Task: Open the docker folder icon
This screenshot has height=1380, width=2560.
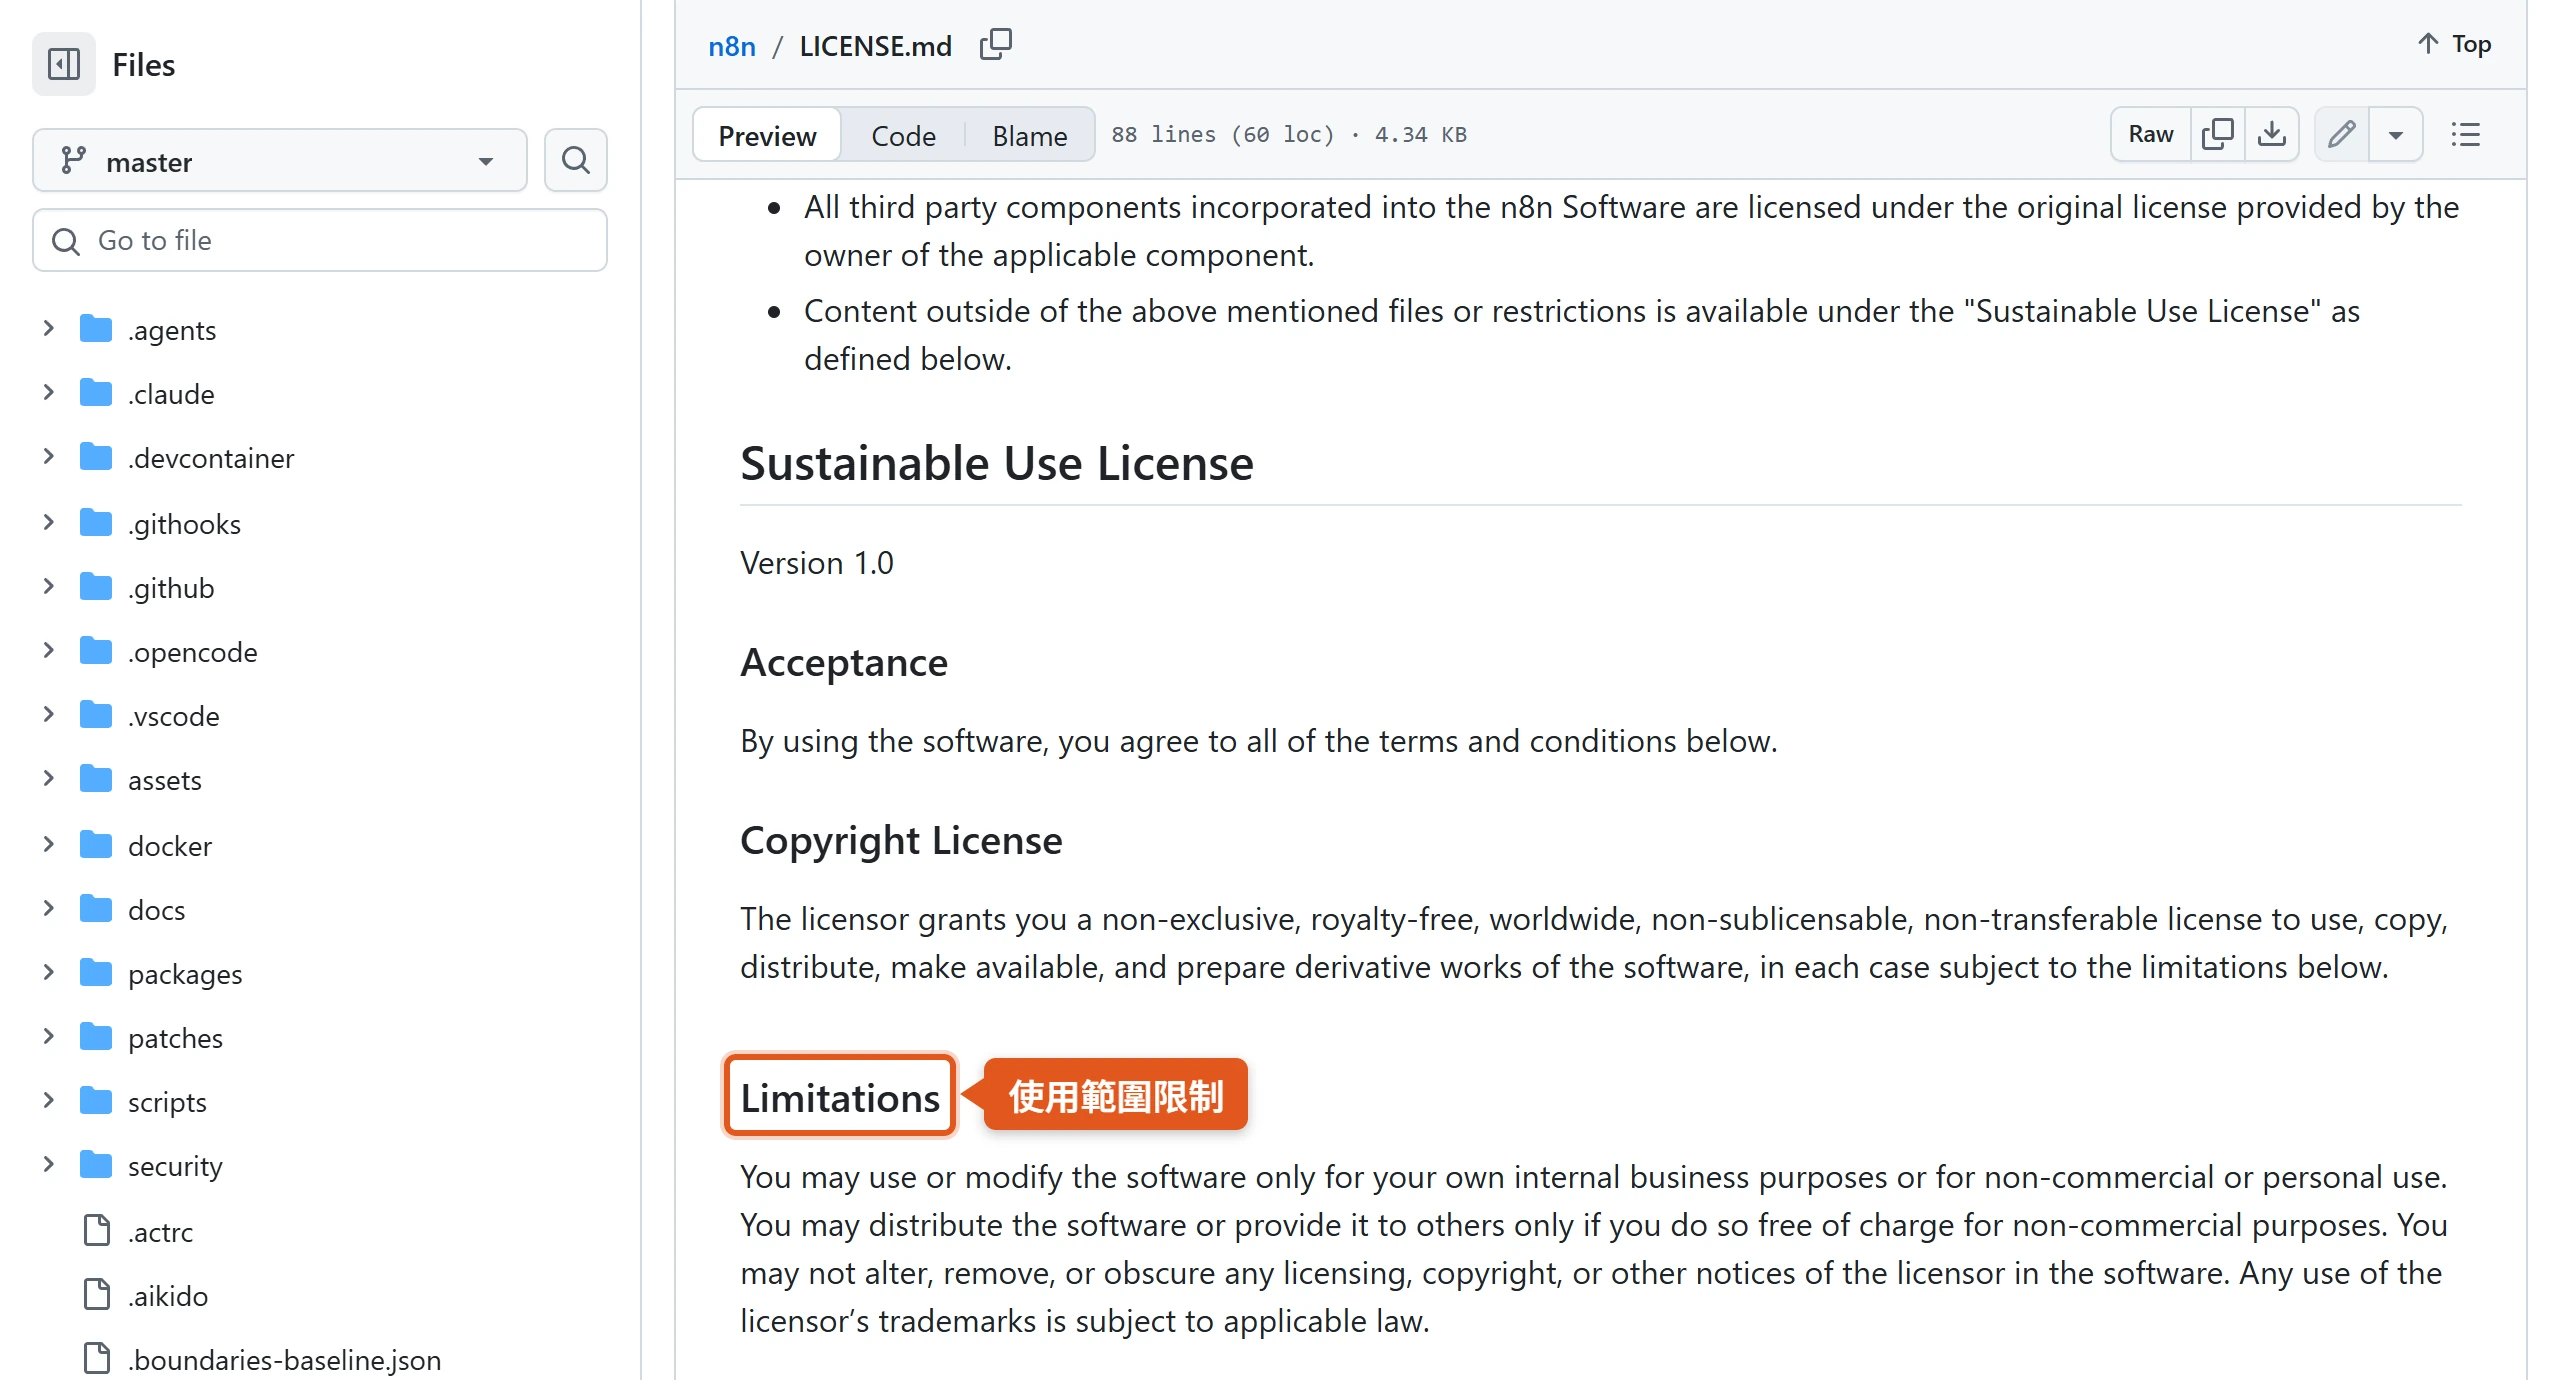Action: (x=96, y=844)
